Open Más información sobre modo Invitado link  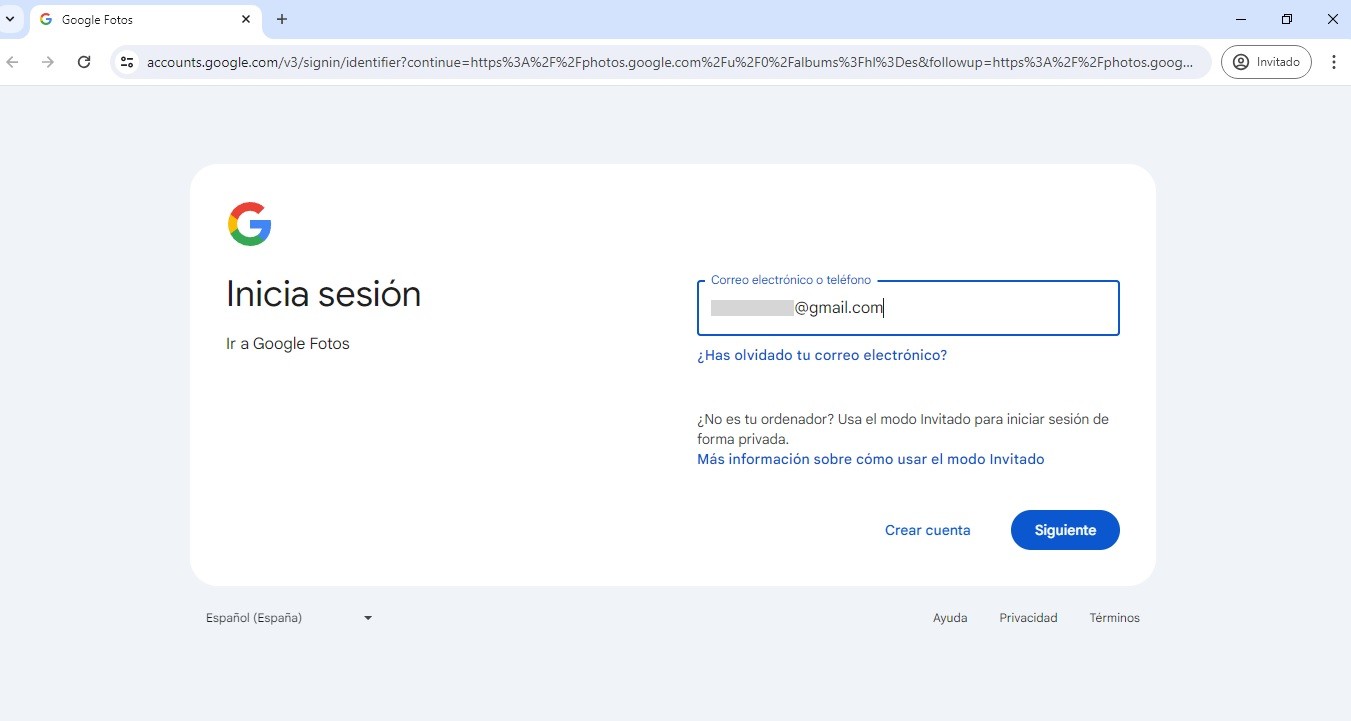pos(870,459)
